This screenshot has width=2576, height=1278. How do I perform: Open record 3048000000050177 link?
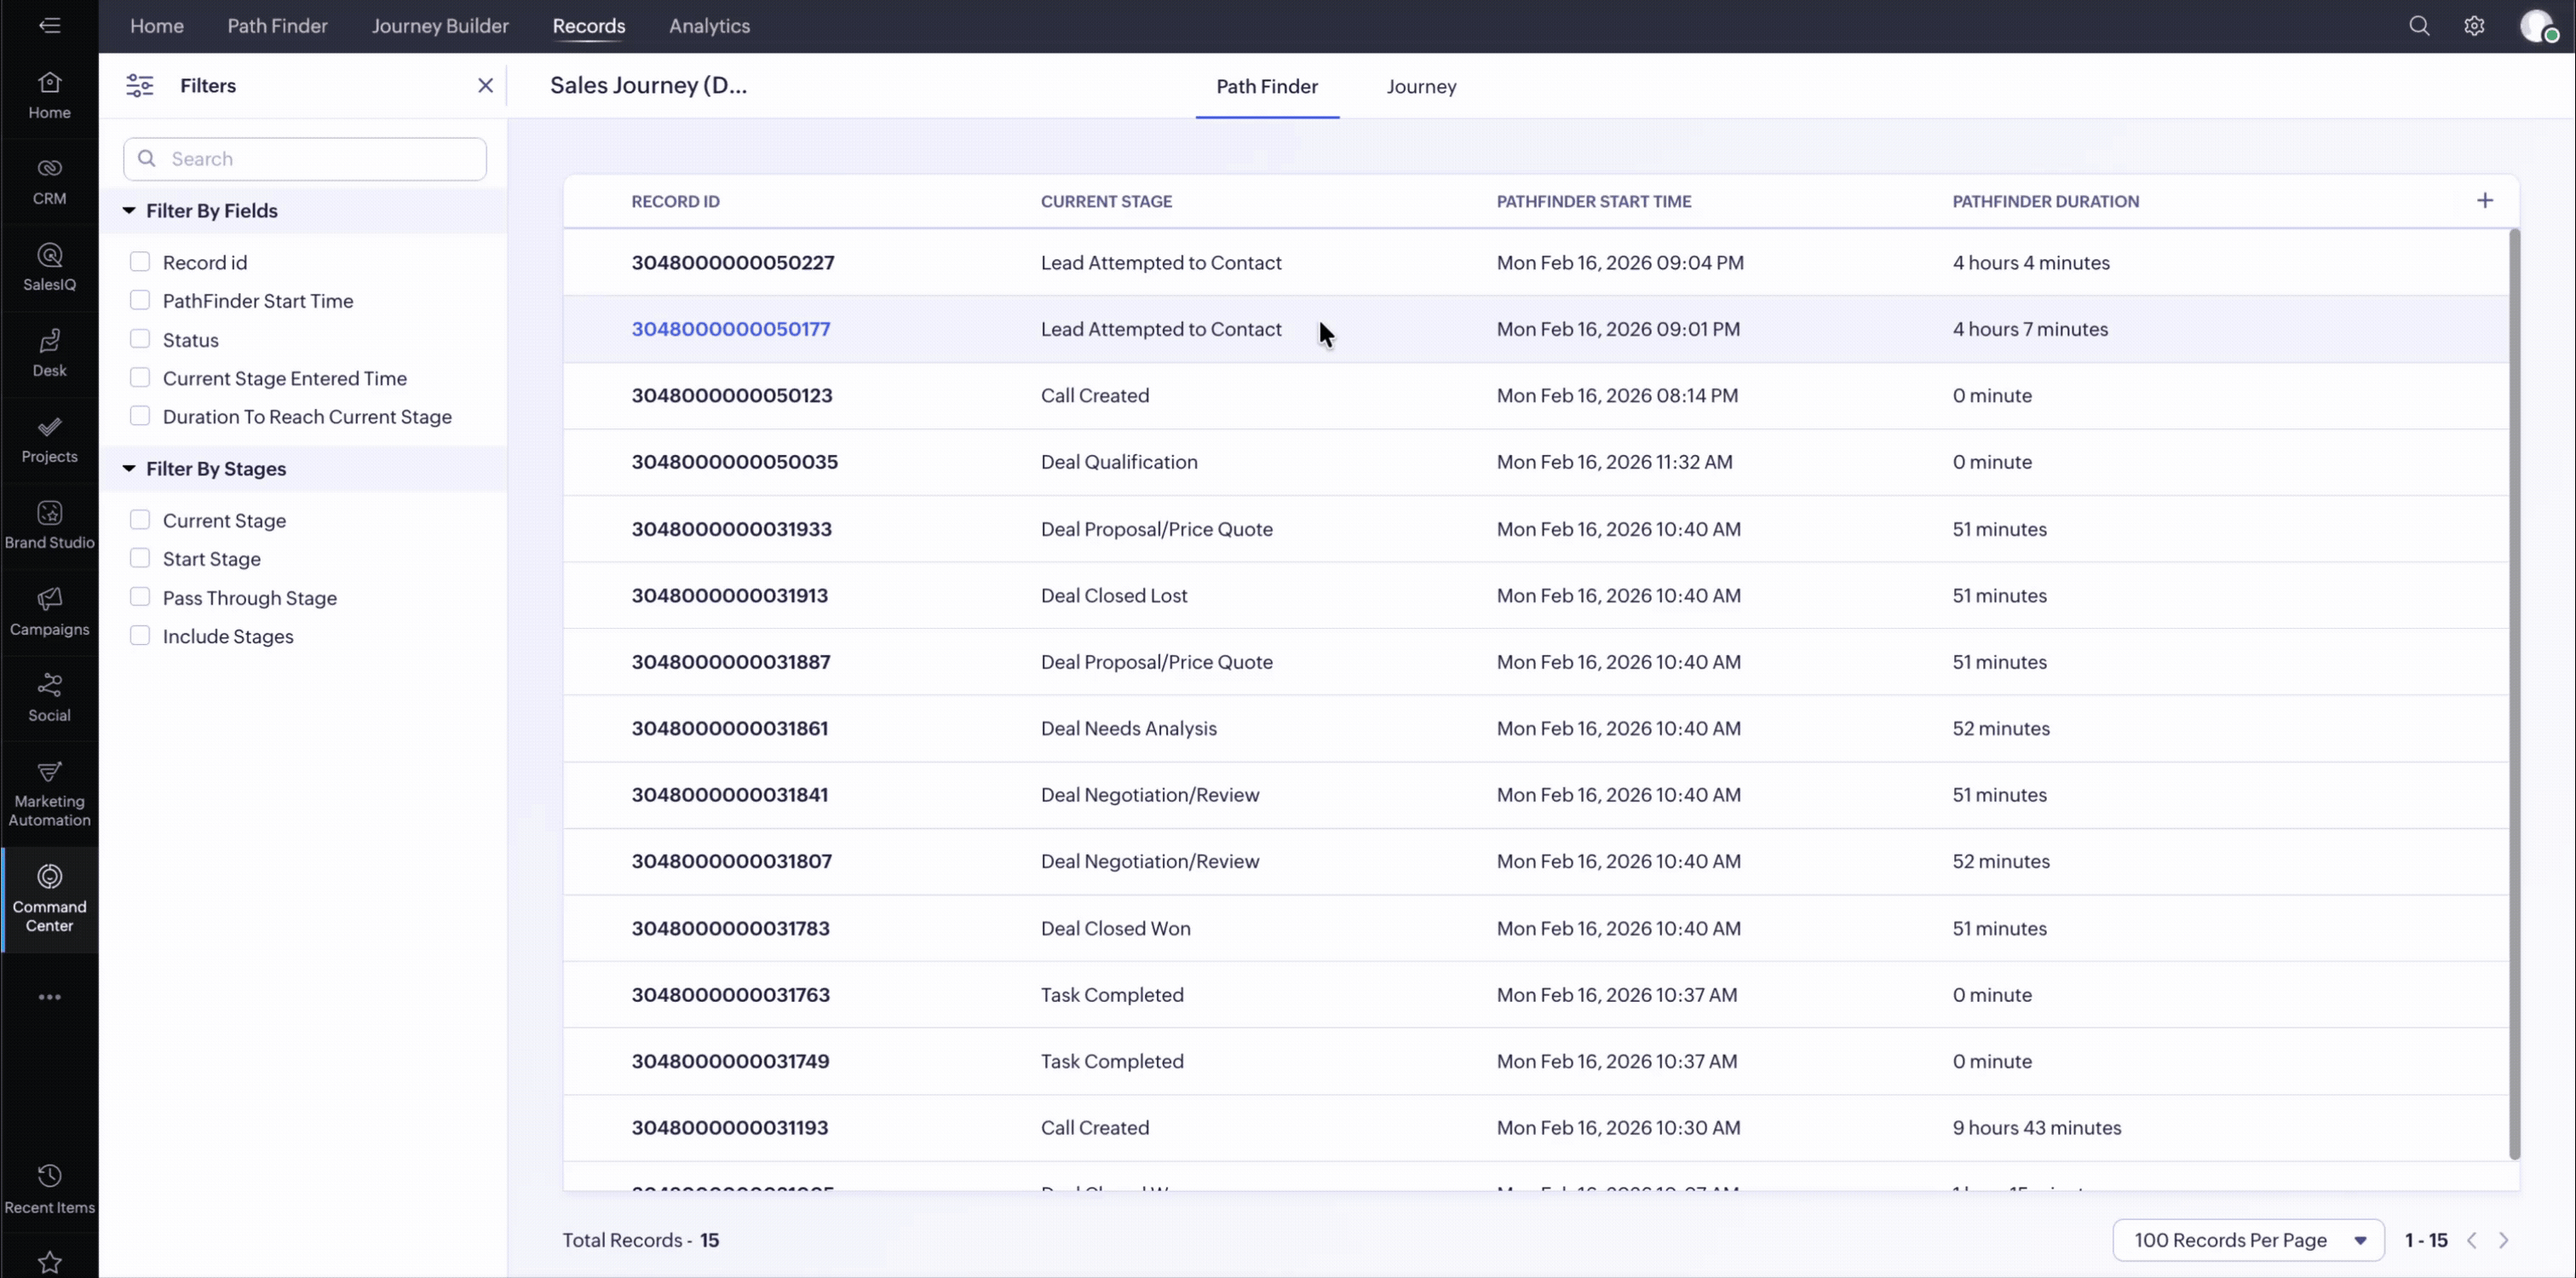730,329
